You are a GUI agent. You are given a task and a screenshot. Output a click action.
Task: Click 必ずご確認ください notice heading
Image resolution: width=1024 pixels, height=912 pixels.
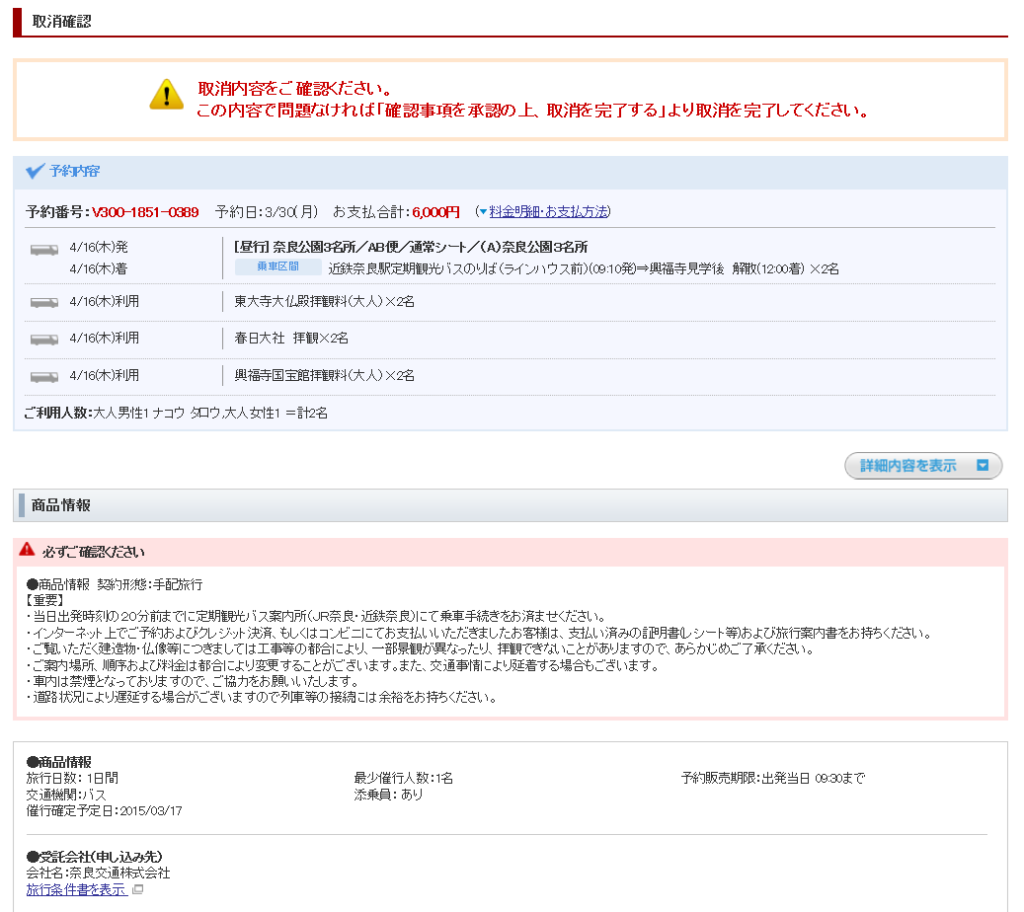click(x=93, y=552)
